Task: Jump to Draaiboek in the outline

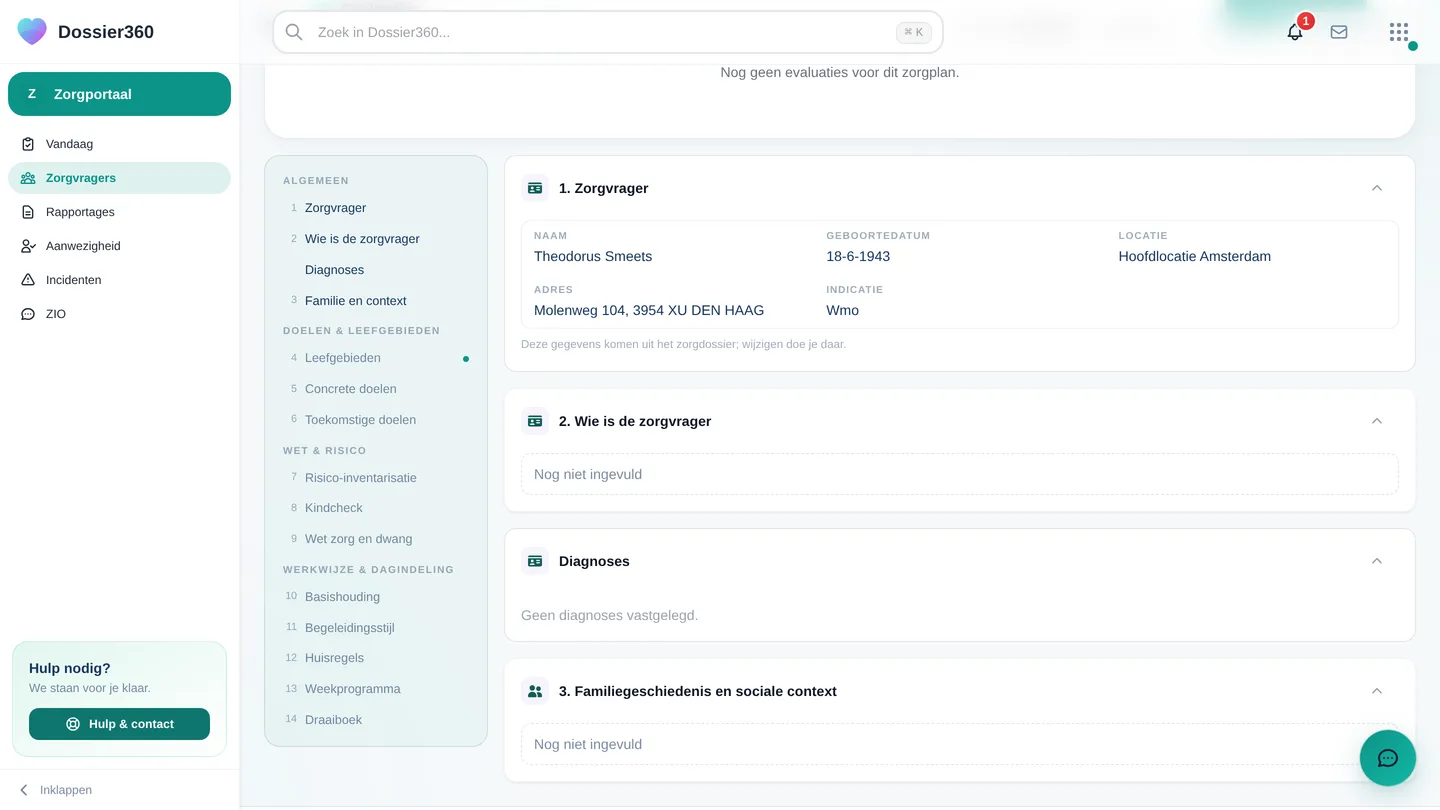Action: [376, 720]
